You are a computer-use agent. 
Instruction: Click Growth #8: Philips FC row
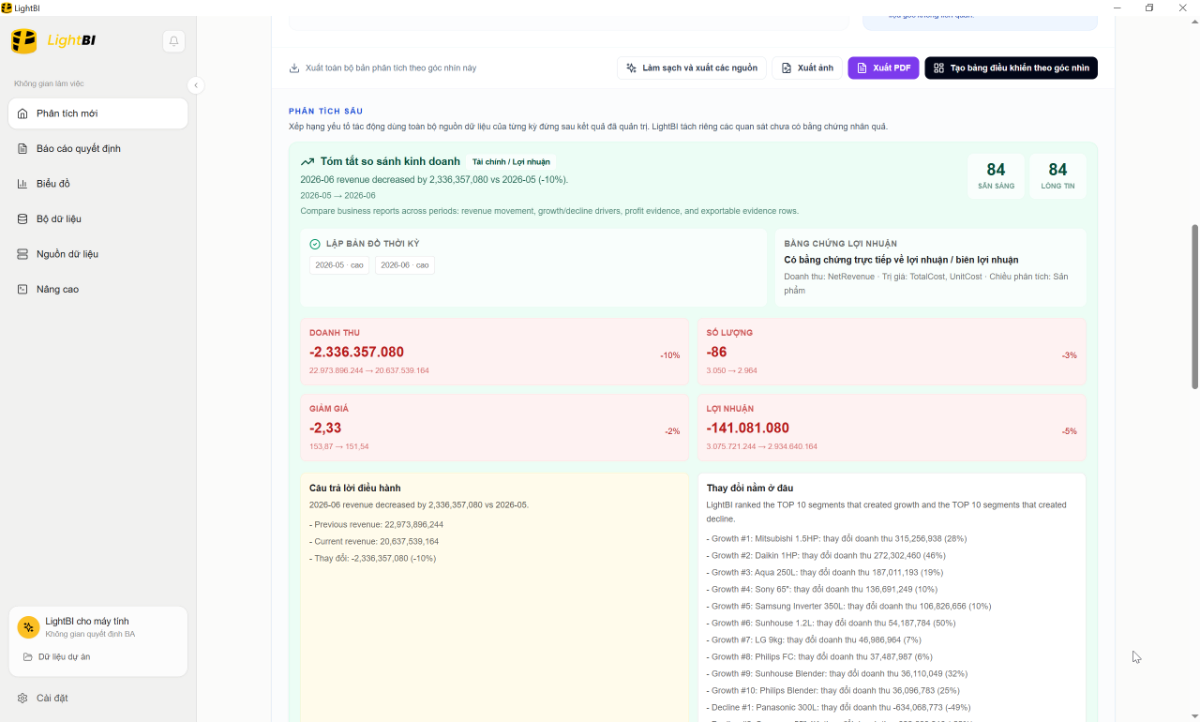pyautogui.click(x=819, y=657)
